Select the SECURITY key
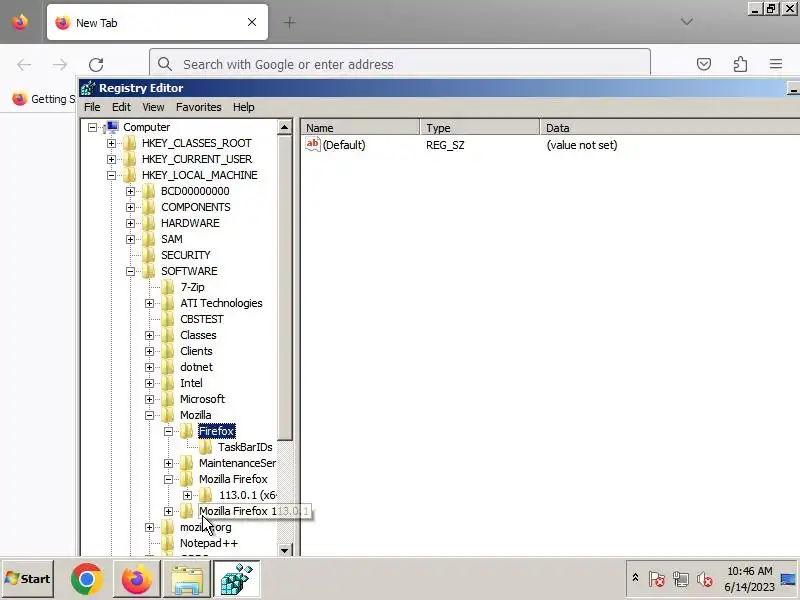Image resolution: width=800 pixels, height=600 pixels. tap(186, 255)
